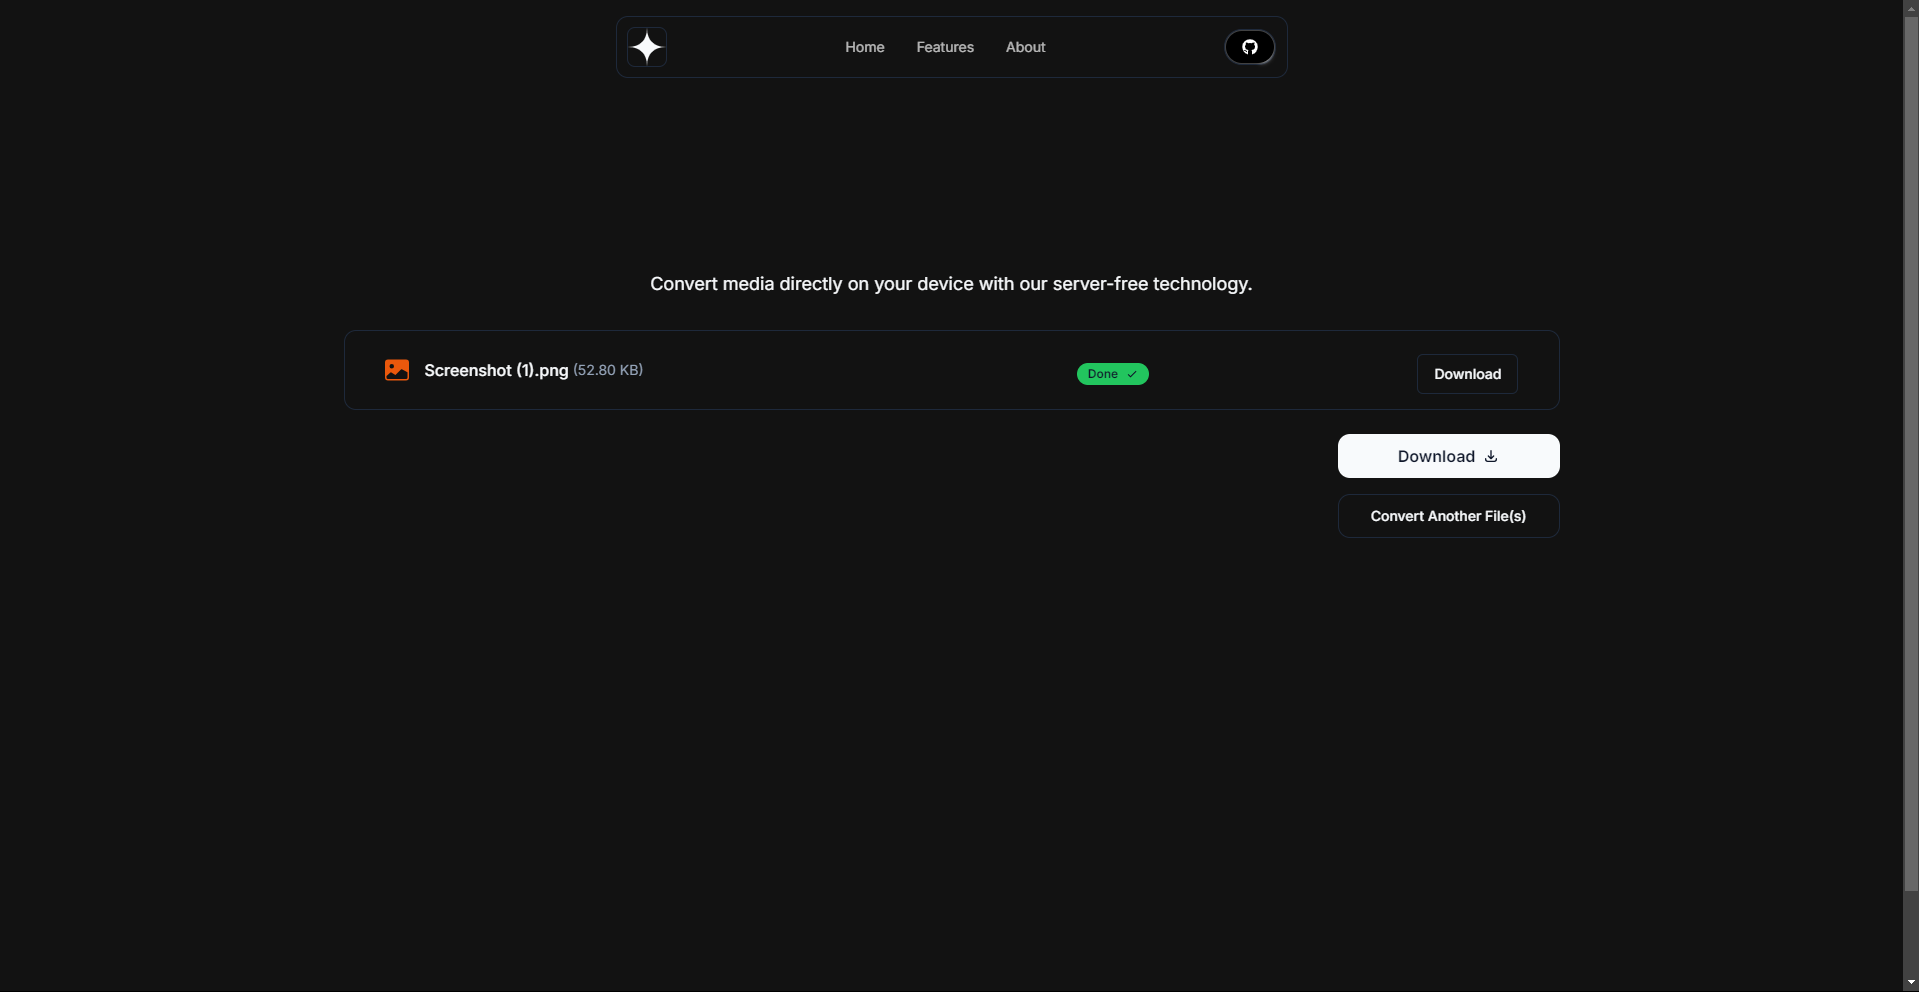Click the scrollbar down arrow
1919x992 pixels.
(x=1911, y=983)
